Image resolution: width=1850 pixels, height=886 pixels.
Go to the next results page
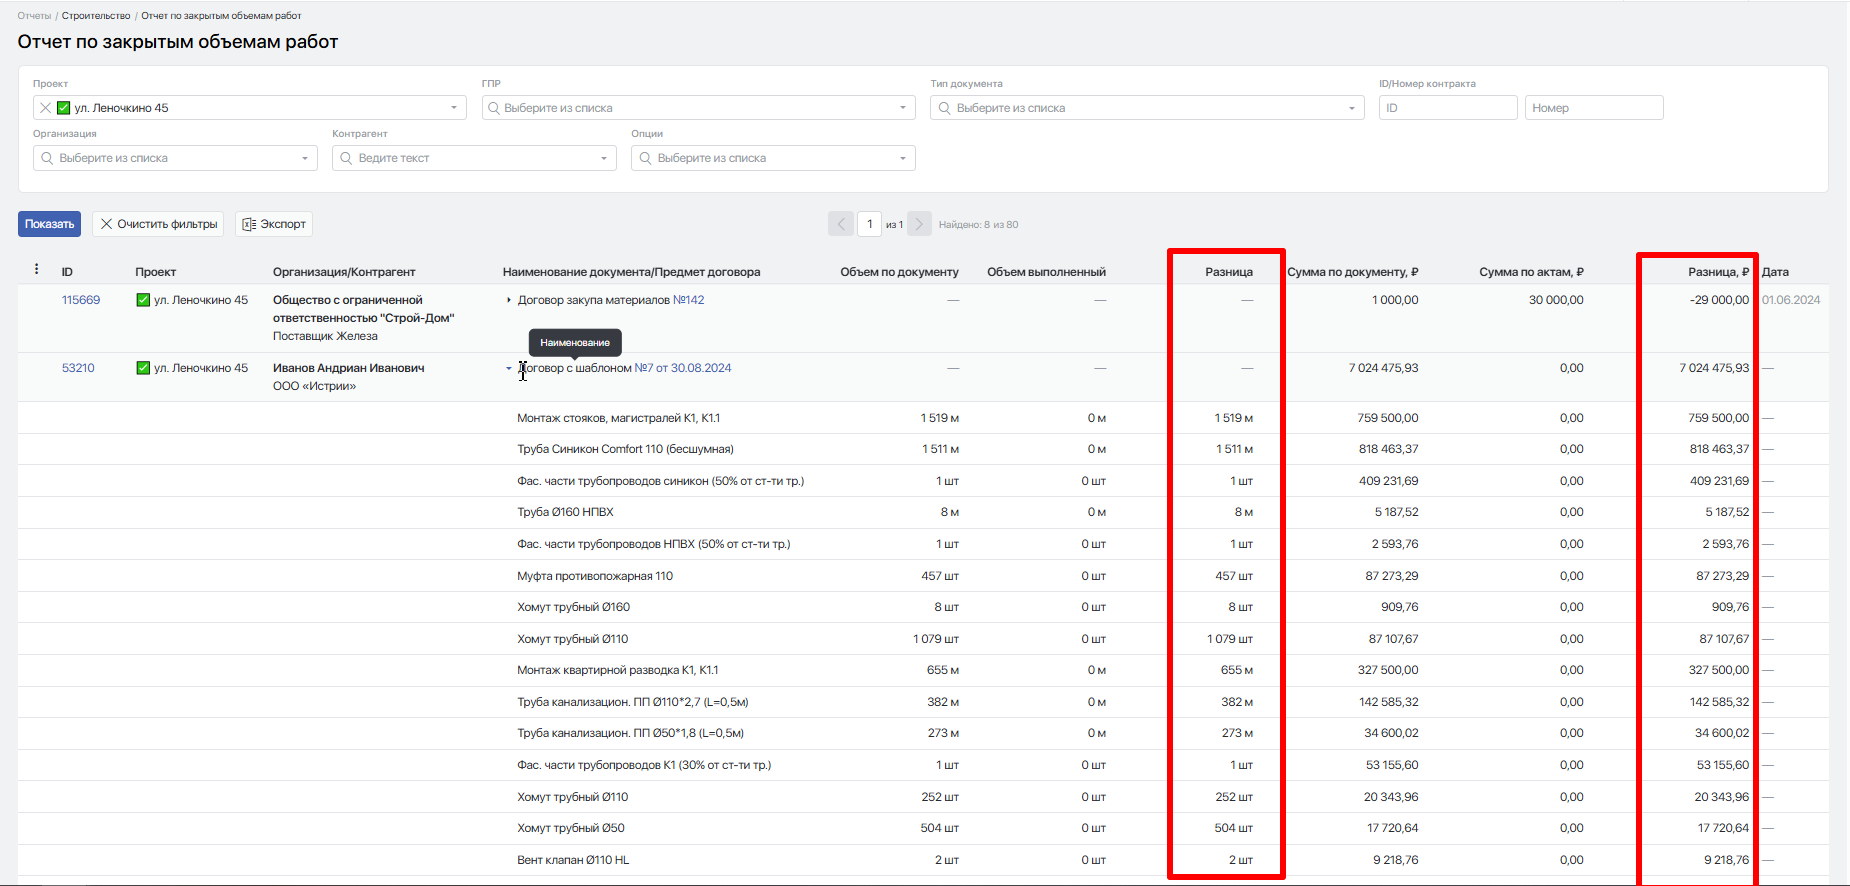919,224
